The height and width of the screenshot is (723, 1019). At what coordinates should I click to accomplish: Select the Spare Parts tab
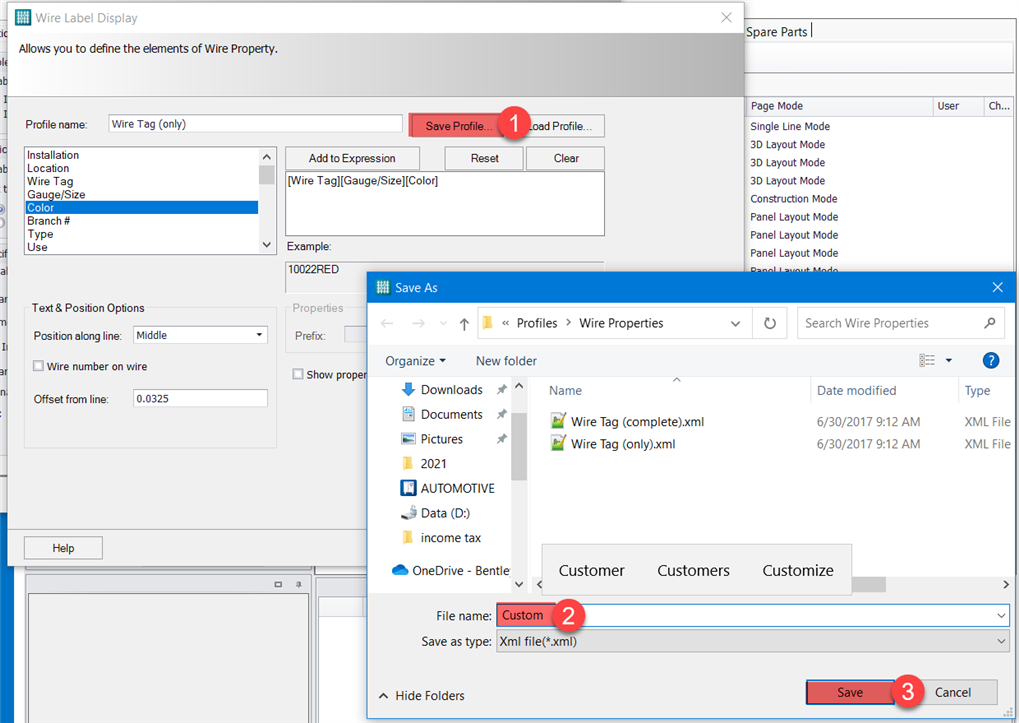pyautogui.click(x=776, y=31)
